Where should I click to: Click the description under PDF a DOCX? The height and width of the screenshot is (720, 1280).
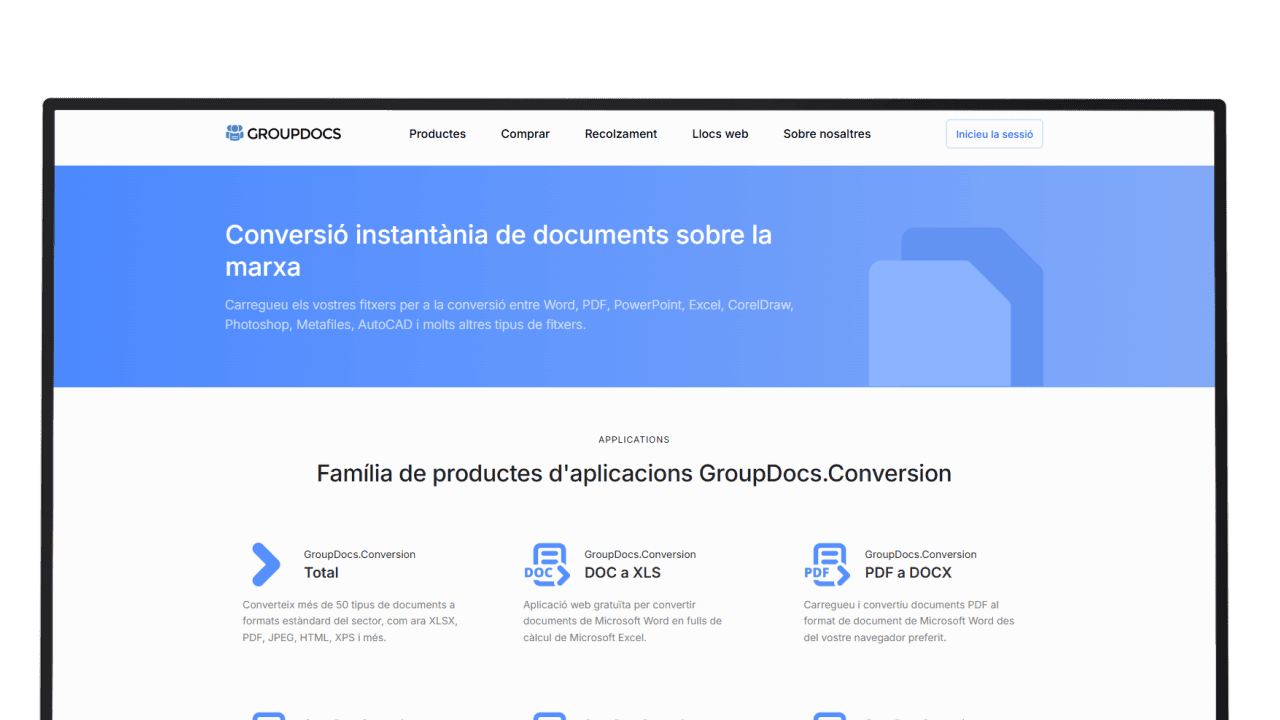tap(908, 621)
